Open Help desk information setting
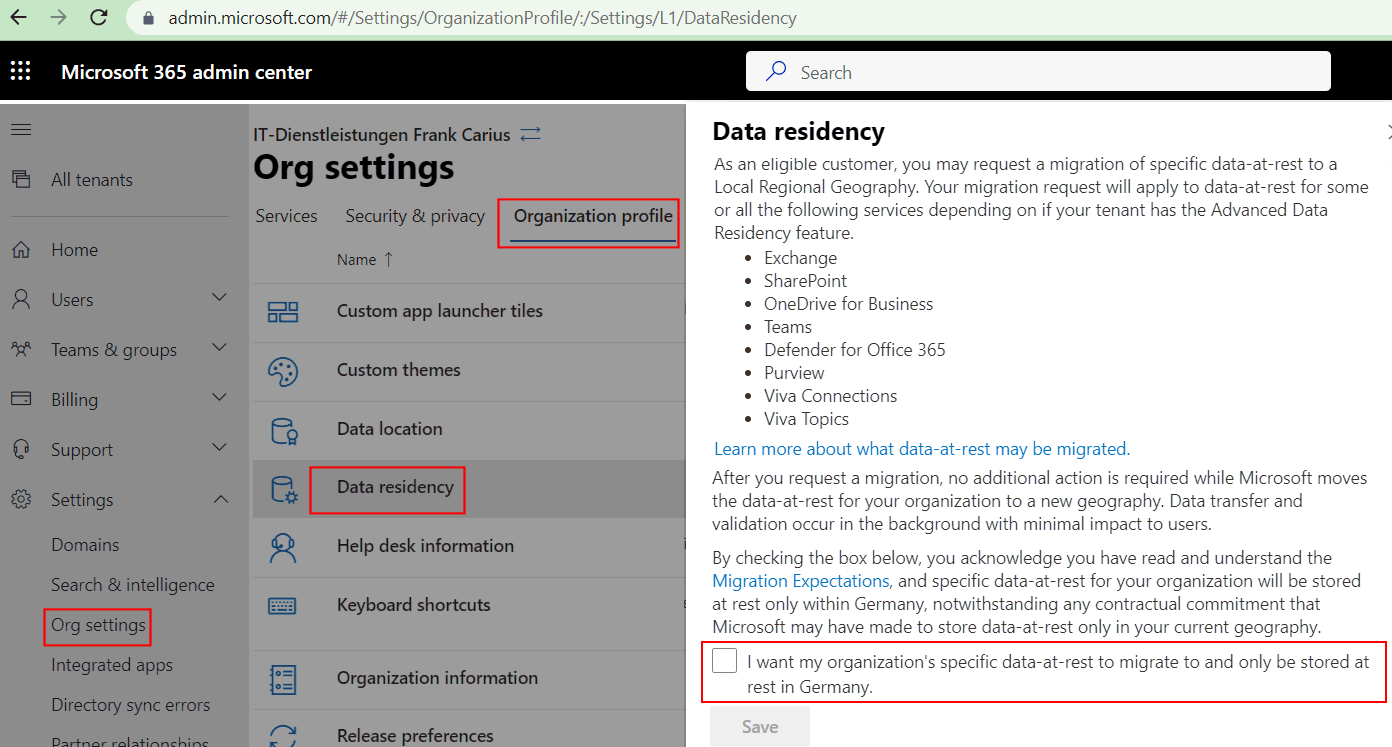 tap(426, 546)
